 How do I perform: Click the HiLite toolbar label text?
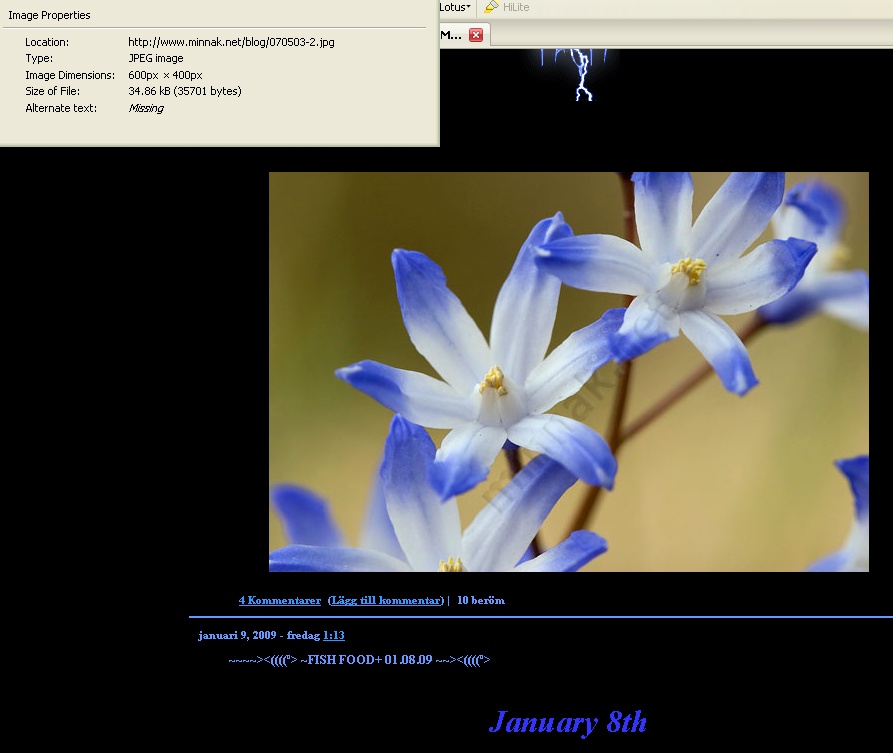[516, 7]
